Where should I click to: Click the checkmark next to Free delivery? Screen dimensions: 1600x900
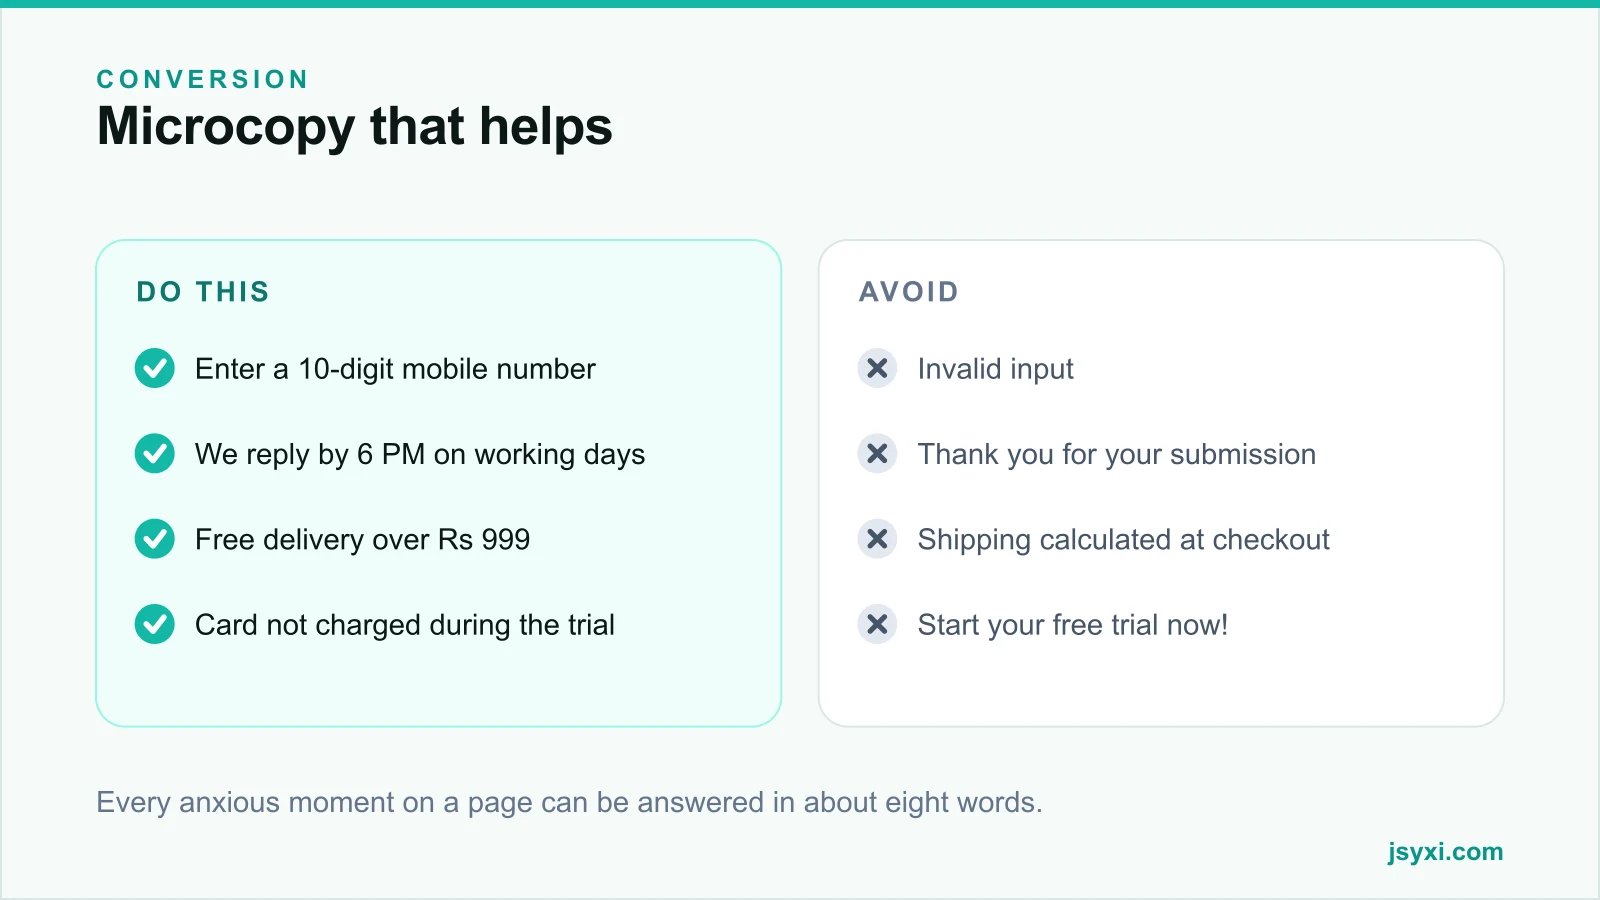click(155, 539)
